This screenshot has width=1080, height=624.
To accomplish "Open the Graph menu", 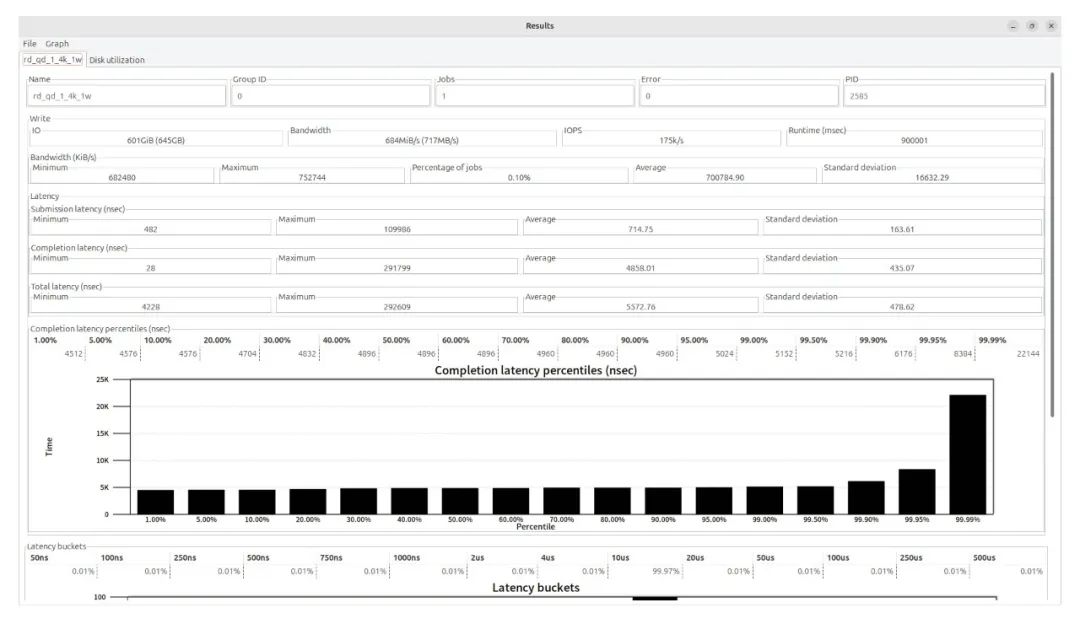I will [57, 43].
